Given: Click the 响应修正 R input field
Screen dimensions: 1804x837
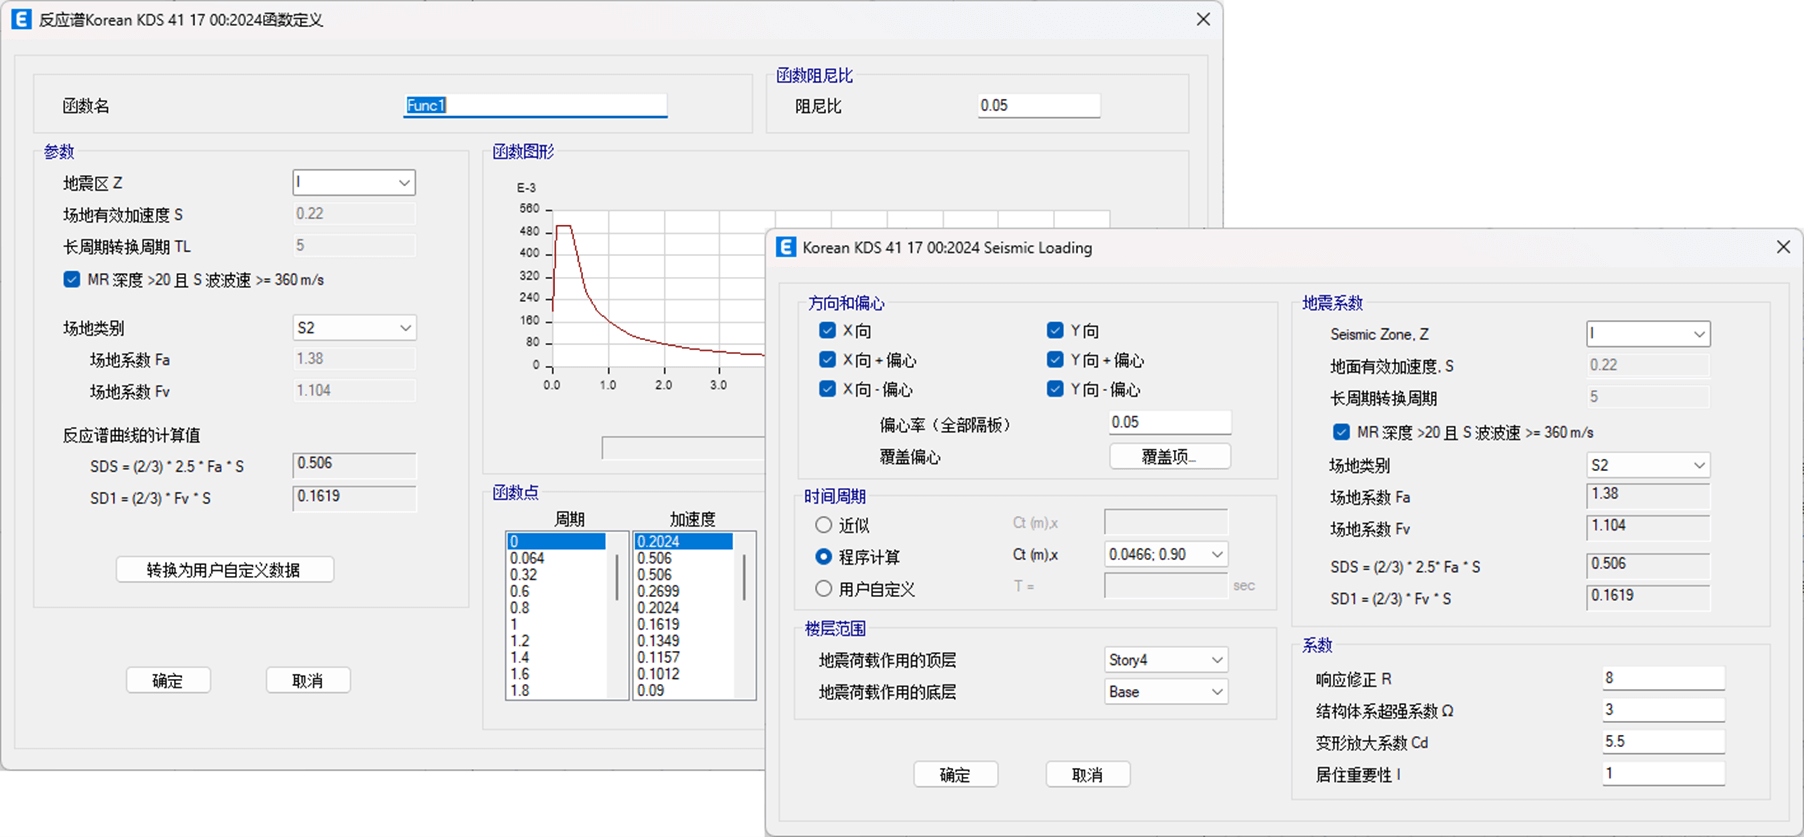Looking at the screenshot, I should coord(1662,678).
